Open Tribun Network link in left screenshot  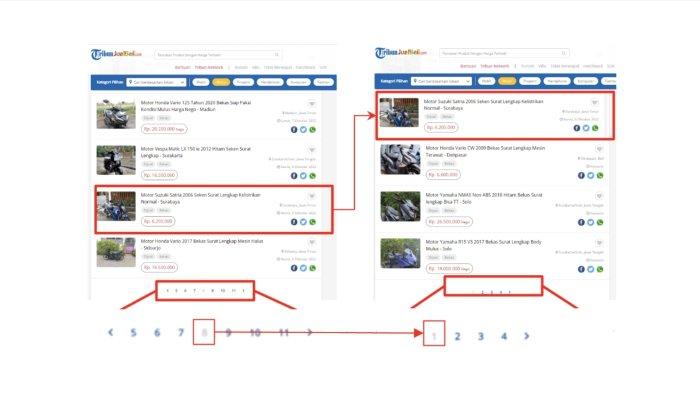[208, 67]
